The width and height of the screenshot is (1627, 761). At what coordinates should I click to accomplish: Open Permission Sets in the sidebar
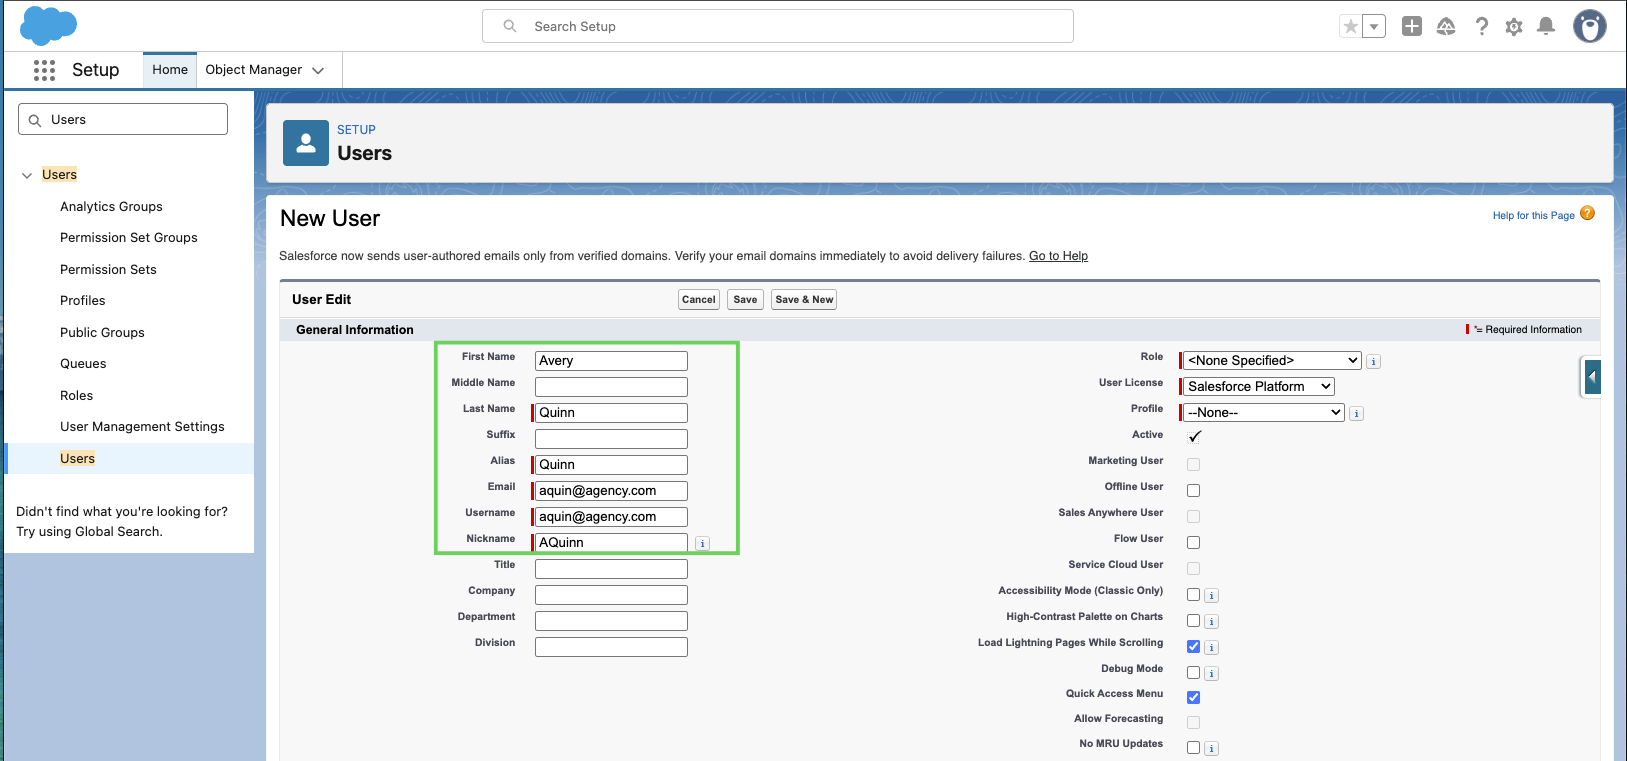point(108,270)
